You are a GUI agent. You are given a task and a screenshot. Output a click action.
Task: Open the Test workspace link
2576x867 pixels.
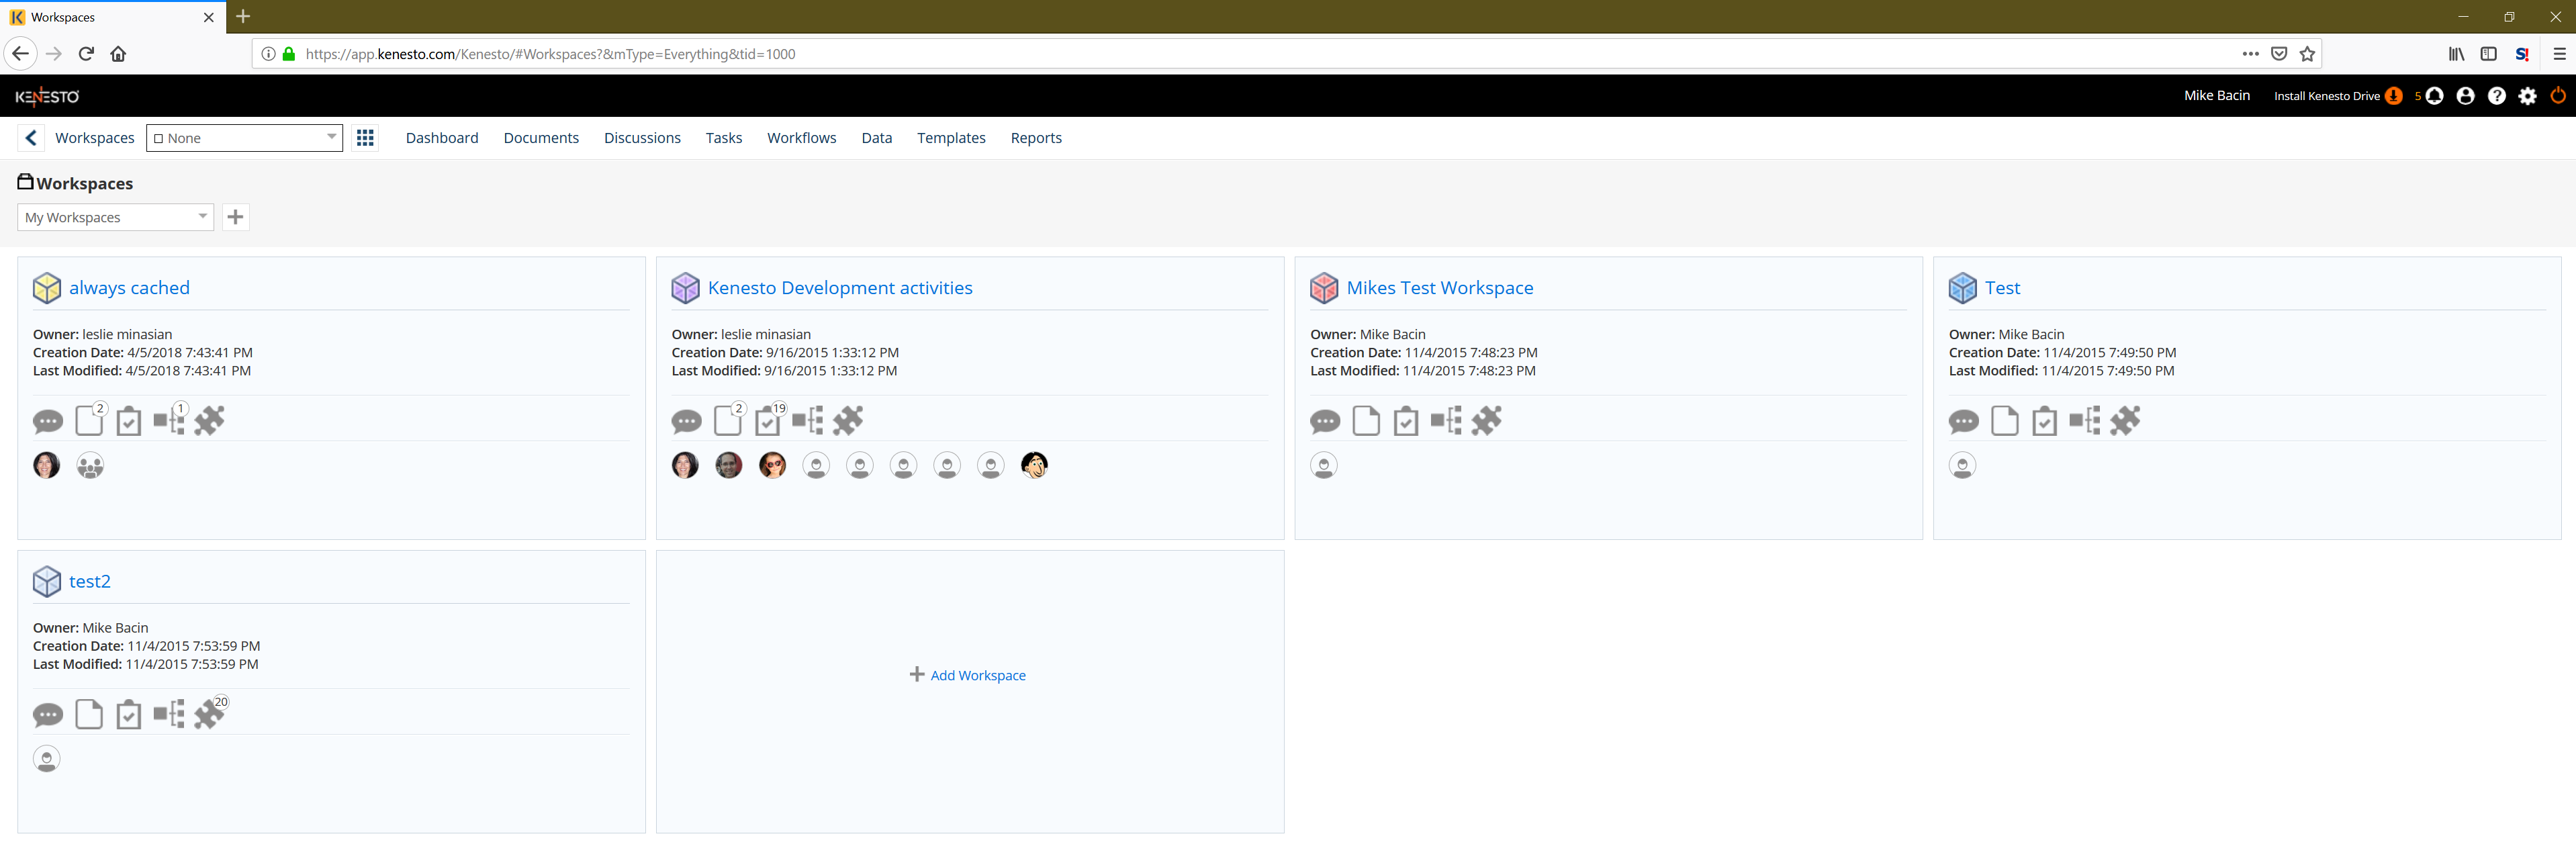[2003, 288]
